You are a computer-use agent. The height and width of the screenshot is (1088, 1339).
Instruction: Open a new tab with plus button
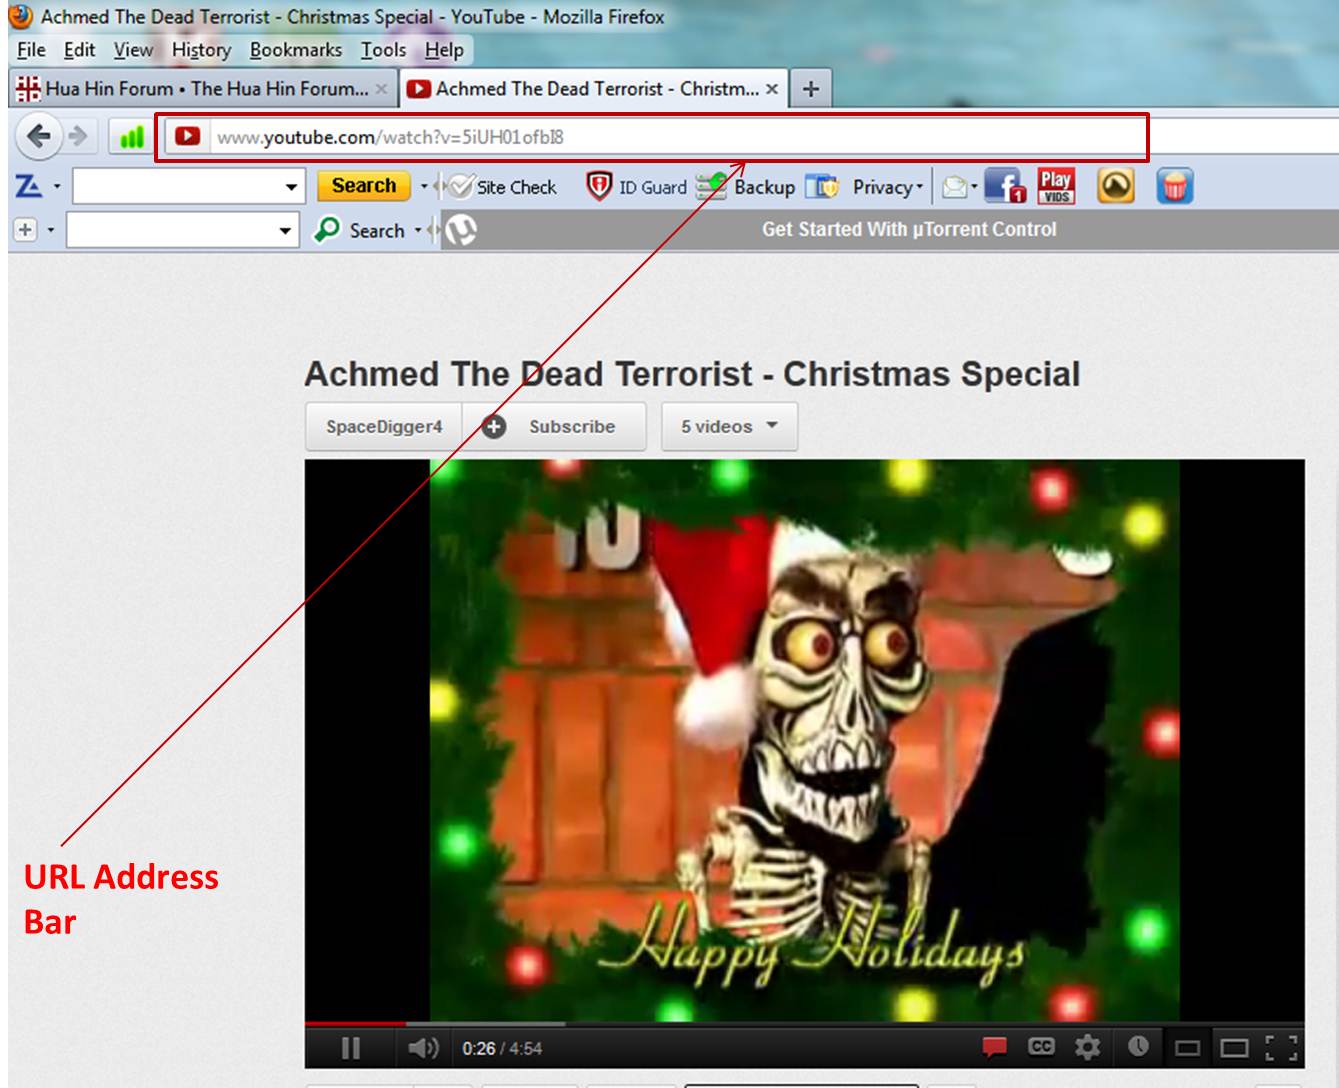pos(811,89)
